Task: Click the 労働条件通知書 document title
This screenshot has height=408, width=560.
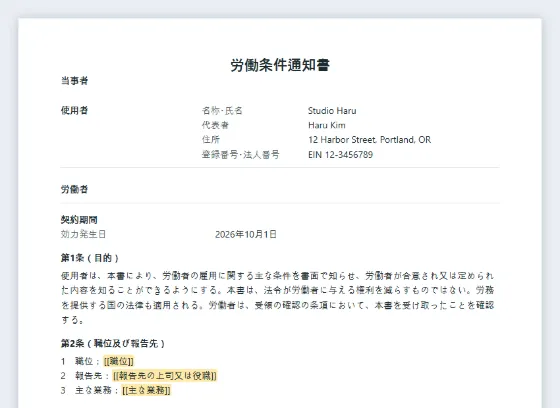Action: tap(280, 65)
